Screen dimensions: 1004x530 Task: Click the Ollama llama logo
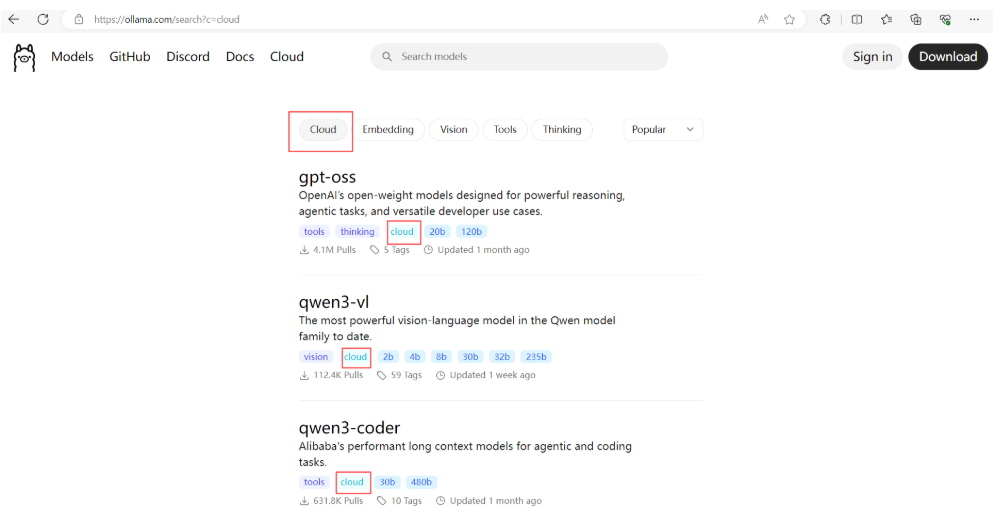(24, 58)
